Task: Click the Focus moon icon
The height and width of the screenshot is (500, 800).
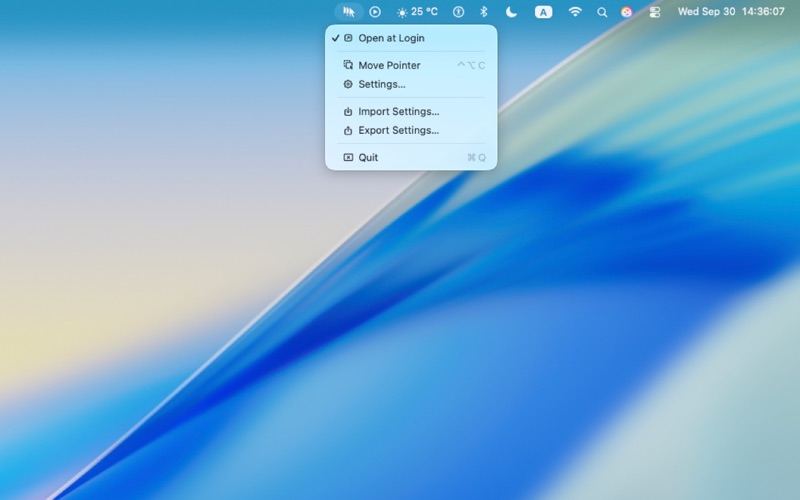Action: coord(511,12)
